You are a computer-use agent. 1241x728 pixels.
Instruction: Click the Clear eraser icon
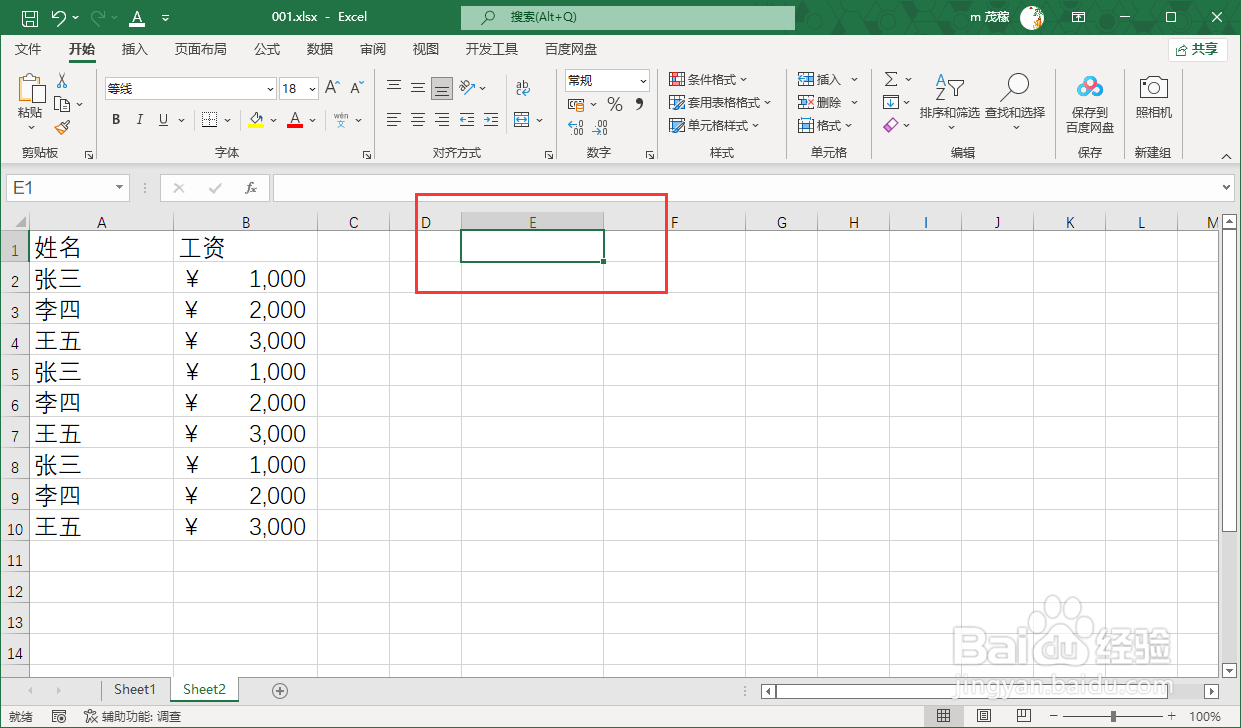pyautogui.click(x=891, y=125)
